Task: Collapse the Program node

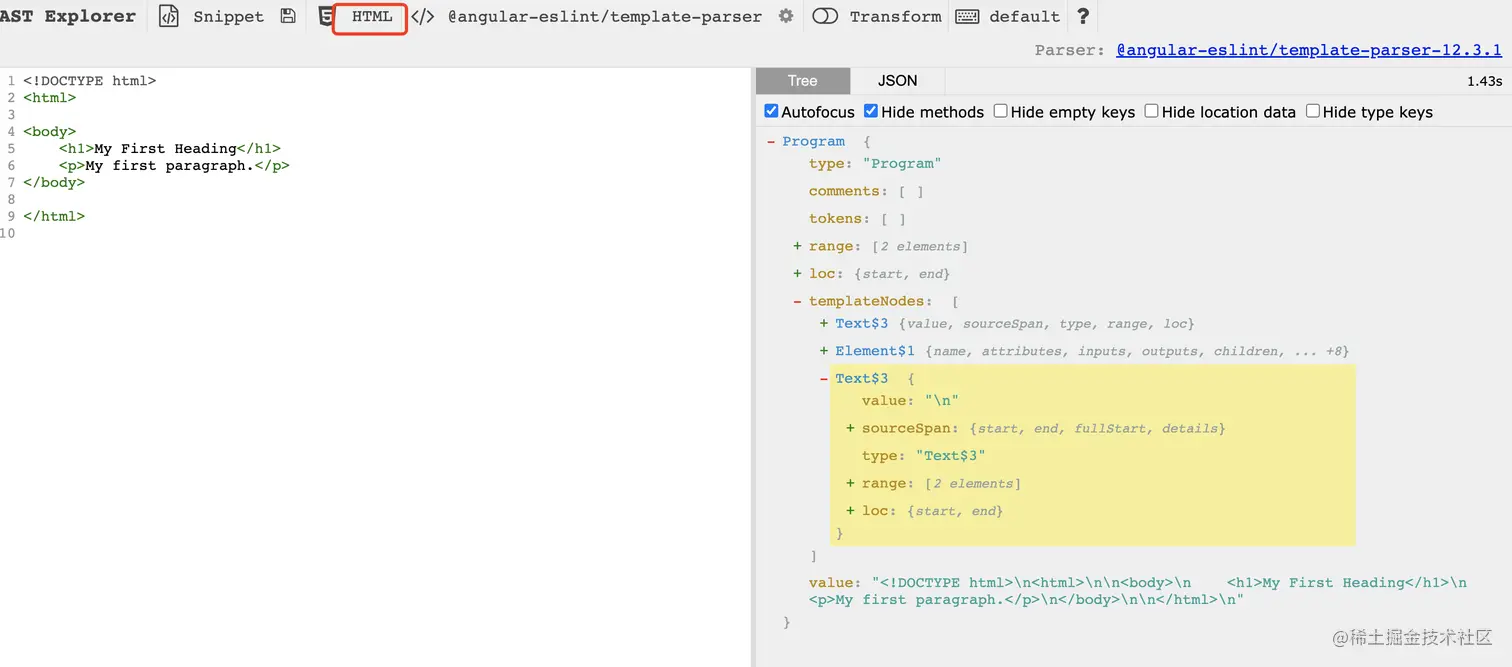Action: click(771, 142)
